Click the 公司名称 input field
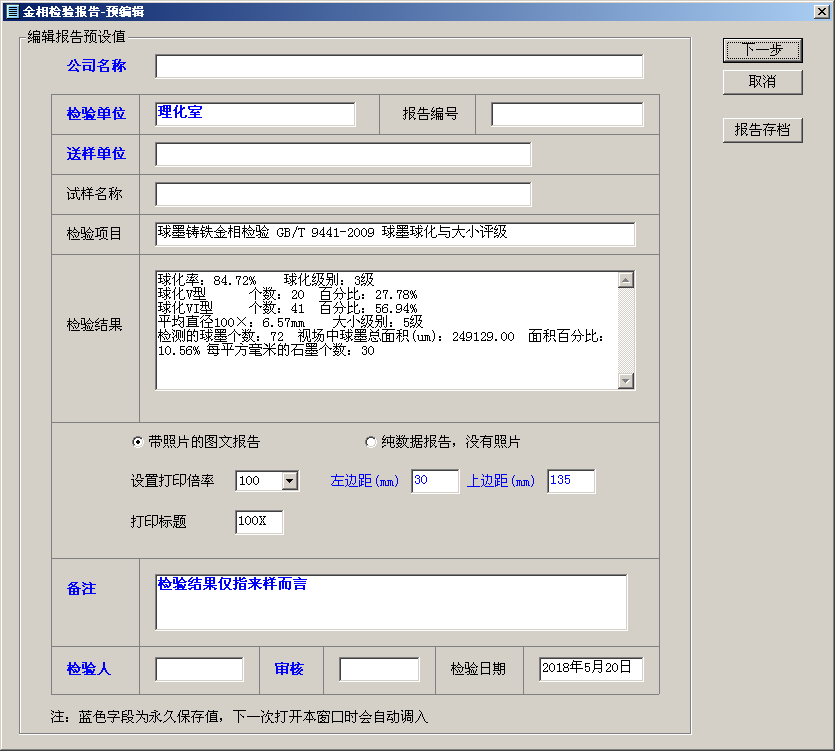835x751 pixels. pyautogui.click(x=399, y=67)
